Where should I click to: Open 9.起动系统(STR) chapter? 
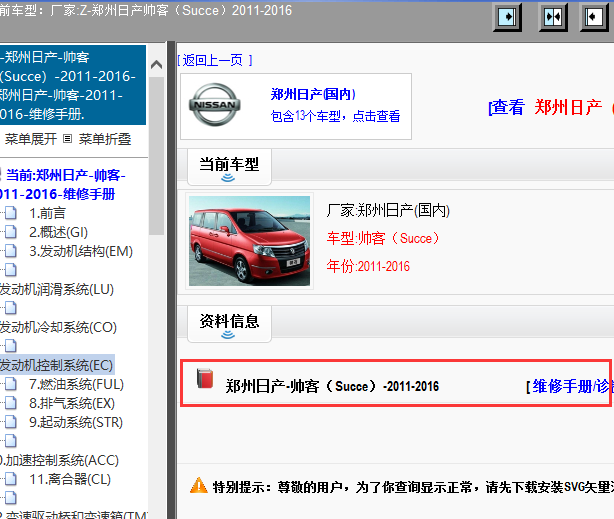coord(76,422)
